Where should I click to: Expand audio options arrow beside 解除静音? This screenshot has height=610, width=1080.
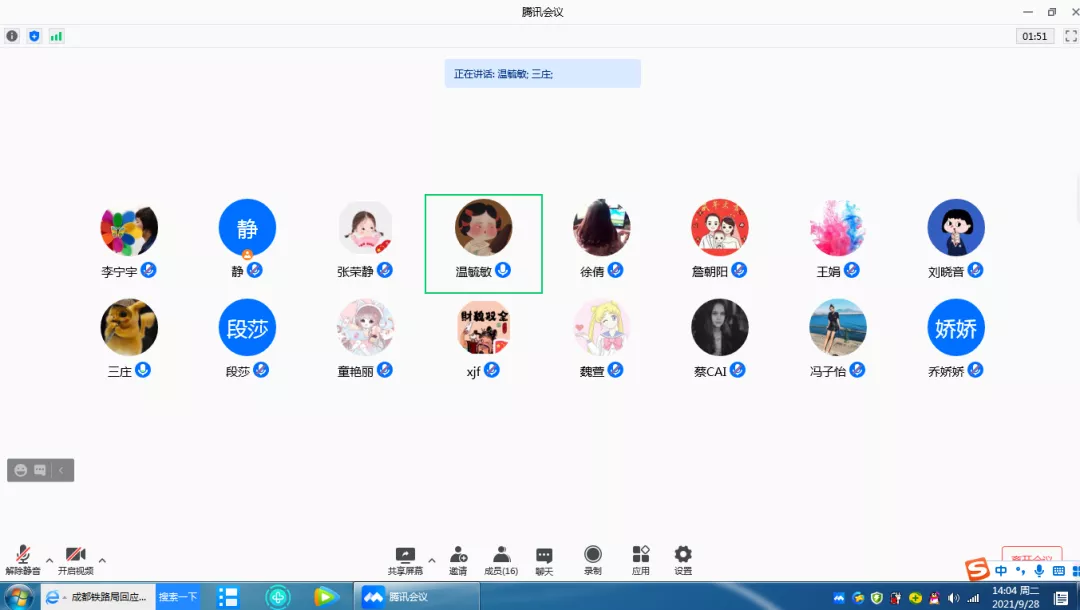[x=49, y=560]
